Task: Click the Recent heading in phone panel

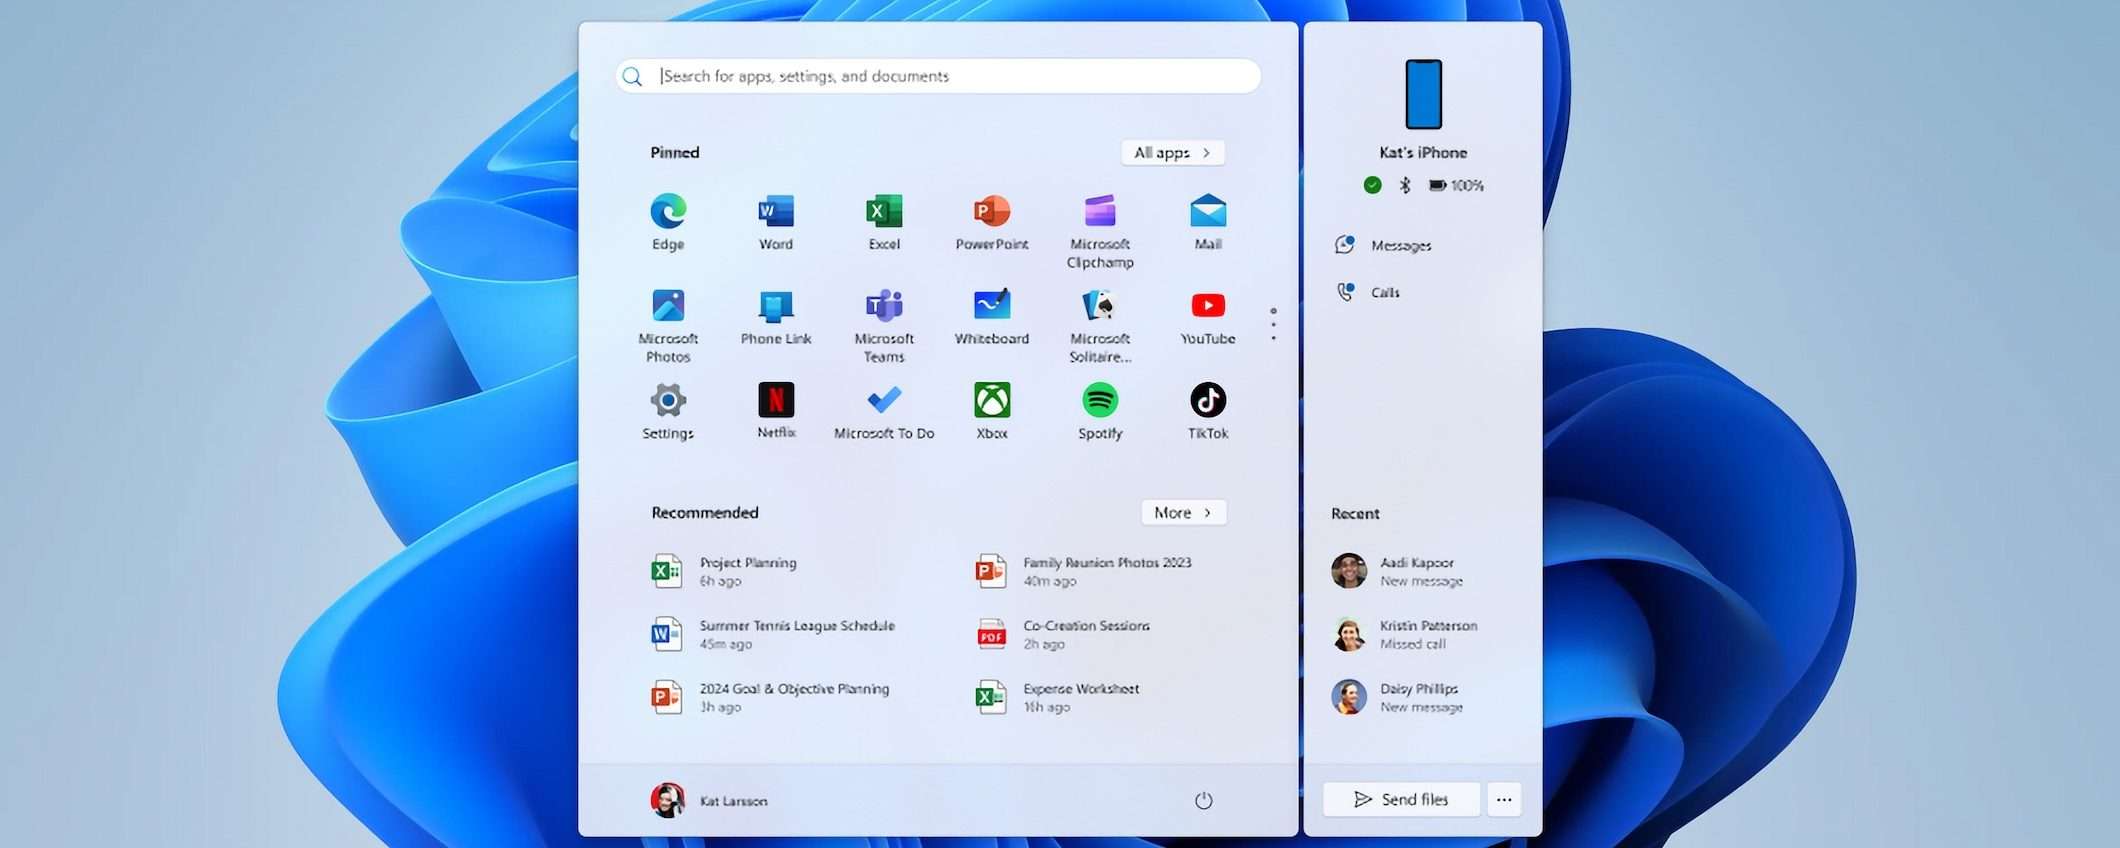Action: tap(1355, 513)
